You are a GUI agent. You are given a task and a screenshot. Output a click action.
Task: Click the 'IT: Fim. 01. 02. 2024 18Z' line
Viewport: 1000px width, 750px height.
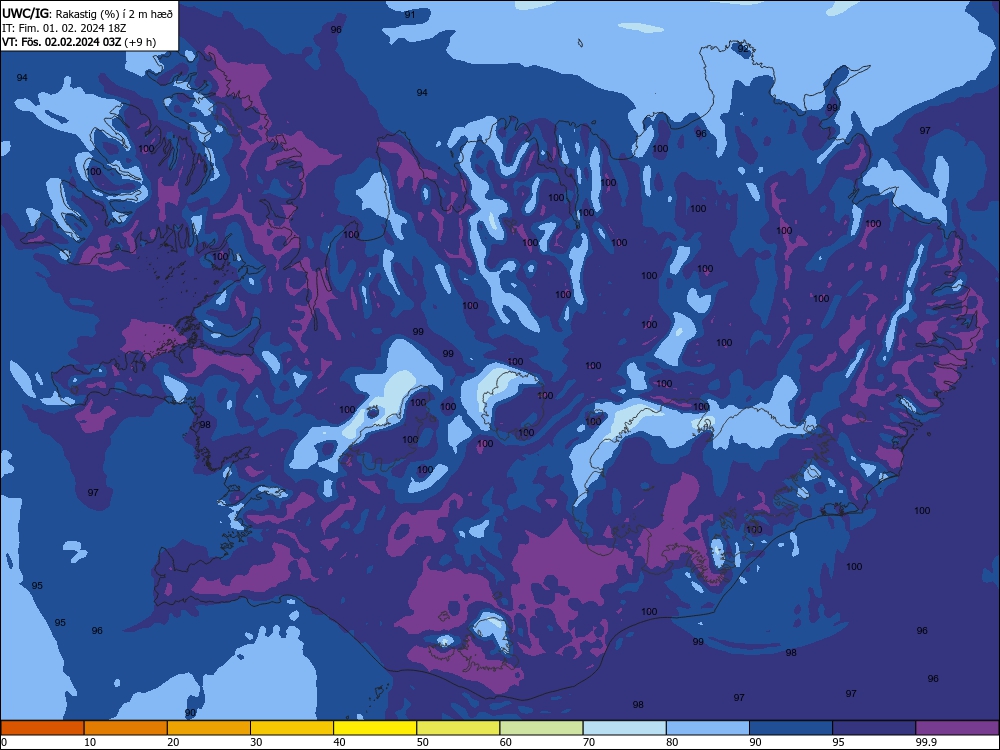point(64,28)
